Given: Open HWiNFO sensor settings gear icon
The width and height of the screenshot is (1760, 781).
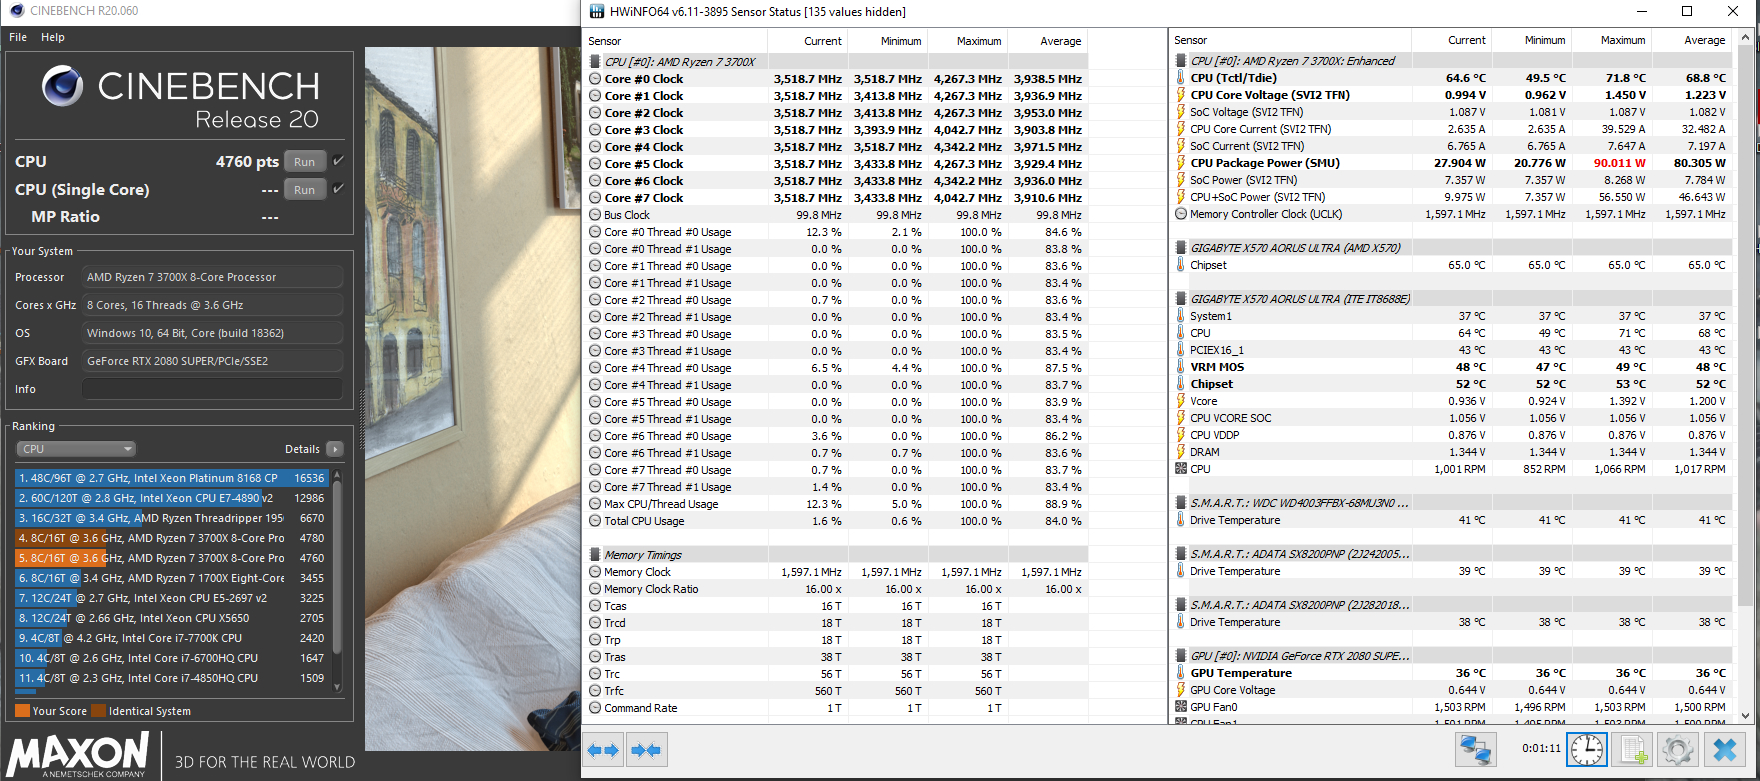Looking at the screenshot, I should pyautogui.click(x=1678, y=749).
